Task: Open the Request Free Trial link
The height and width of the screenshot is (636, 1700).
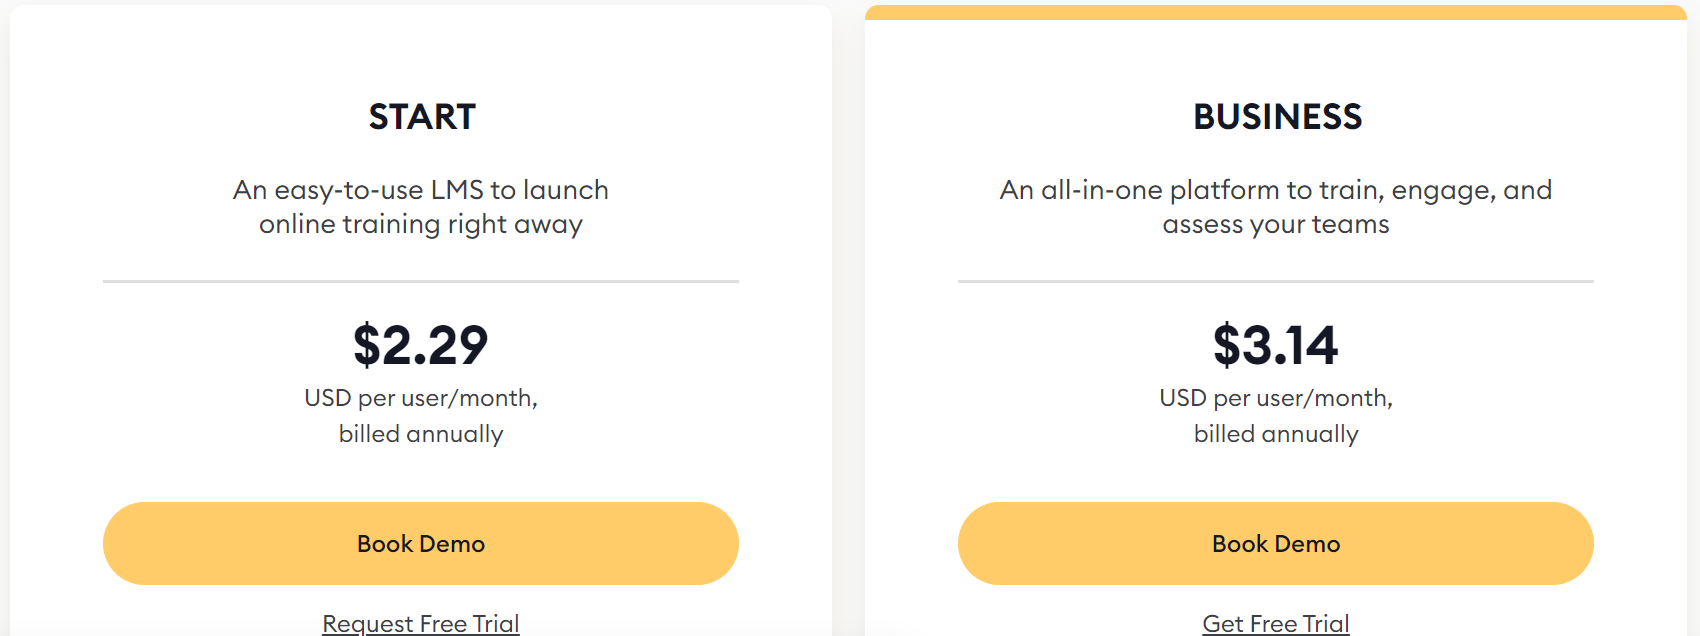Action: (421, 624)
